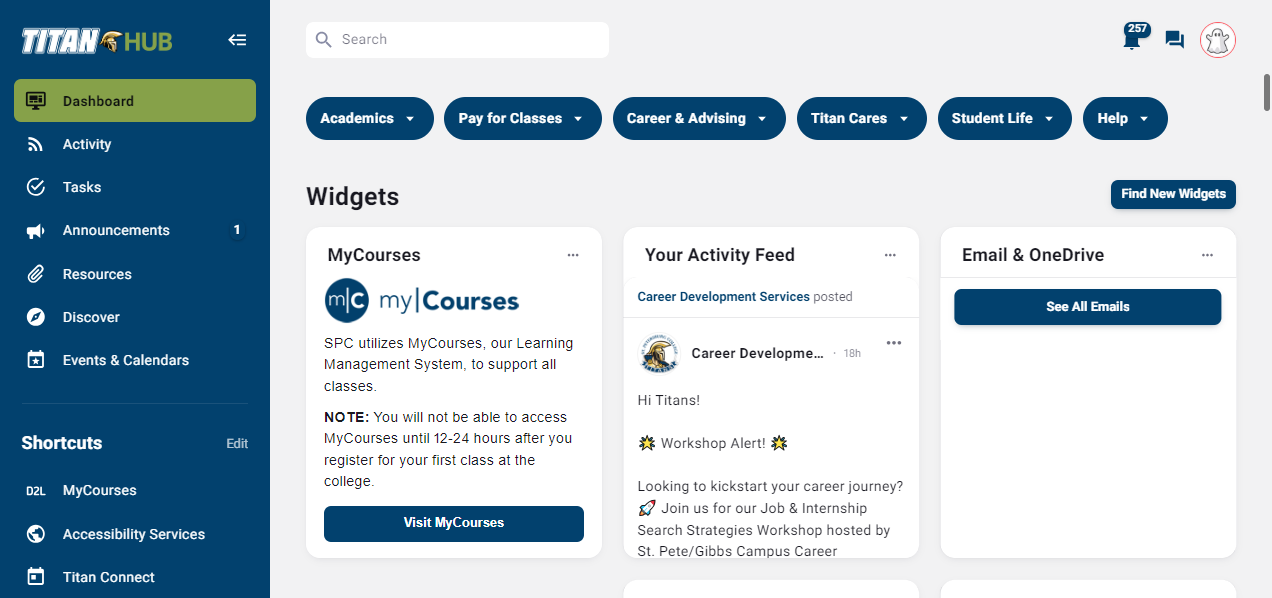Open the notifications bell showing 257

[1131, 40]
